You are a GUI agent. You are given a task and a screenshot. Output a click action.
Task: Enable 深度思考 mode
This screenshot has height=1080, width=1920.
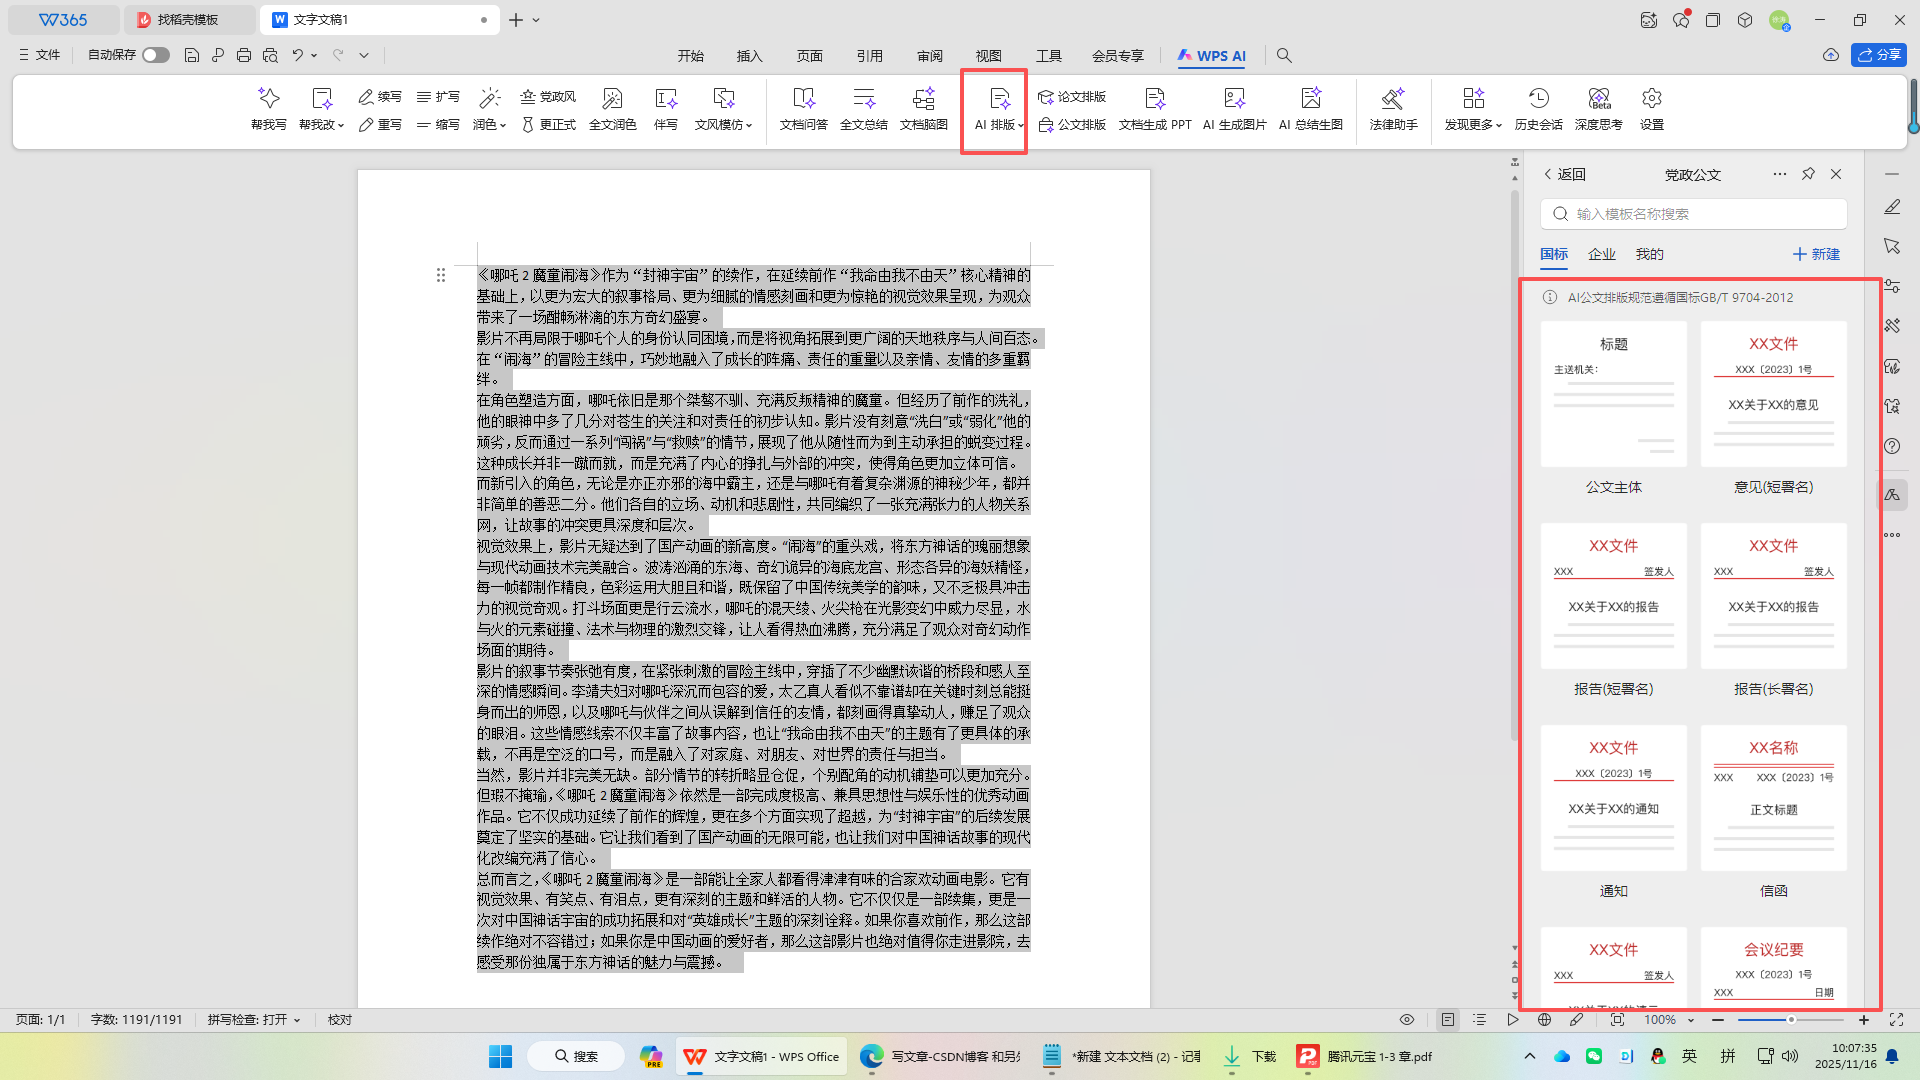(x=1598, y=110)
